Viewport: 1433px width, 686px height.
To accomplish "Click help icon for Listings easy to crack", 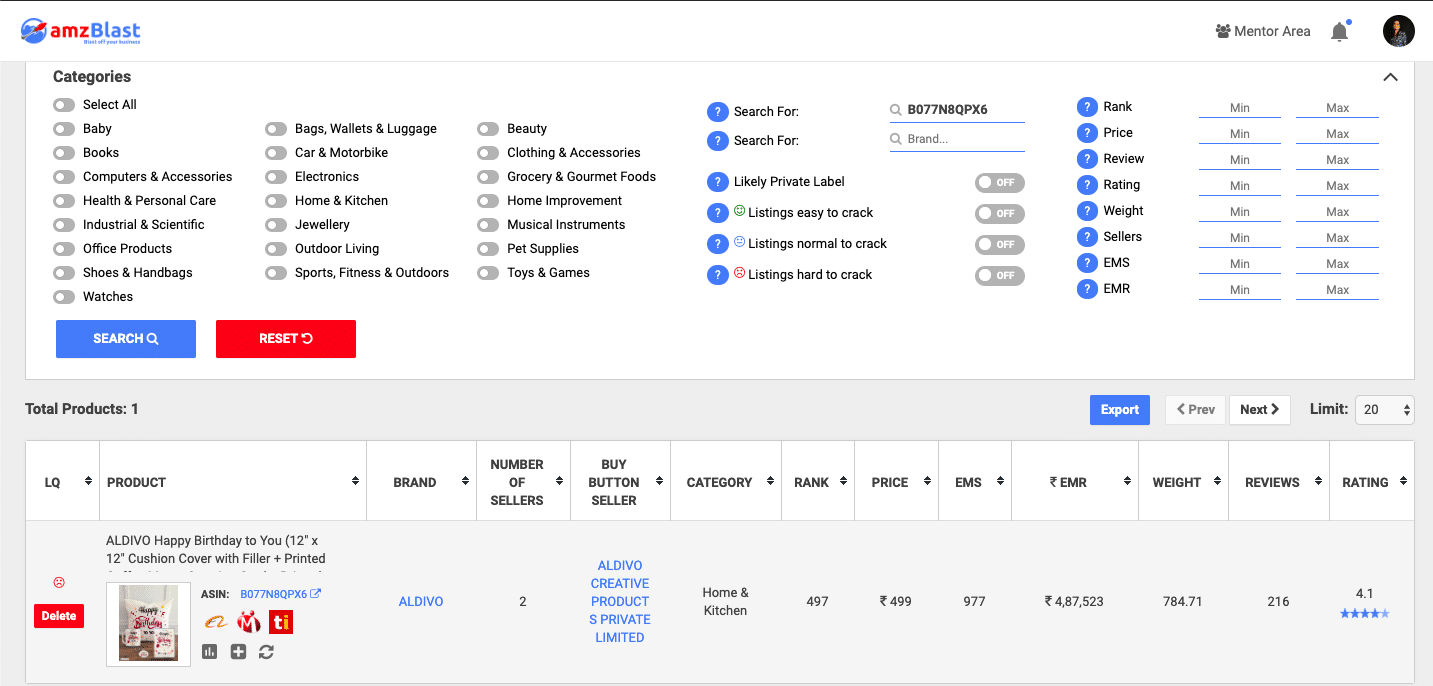I will [717, 213].
